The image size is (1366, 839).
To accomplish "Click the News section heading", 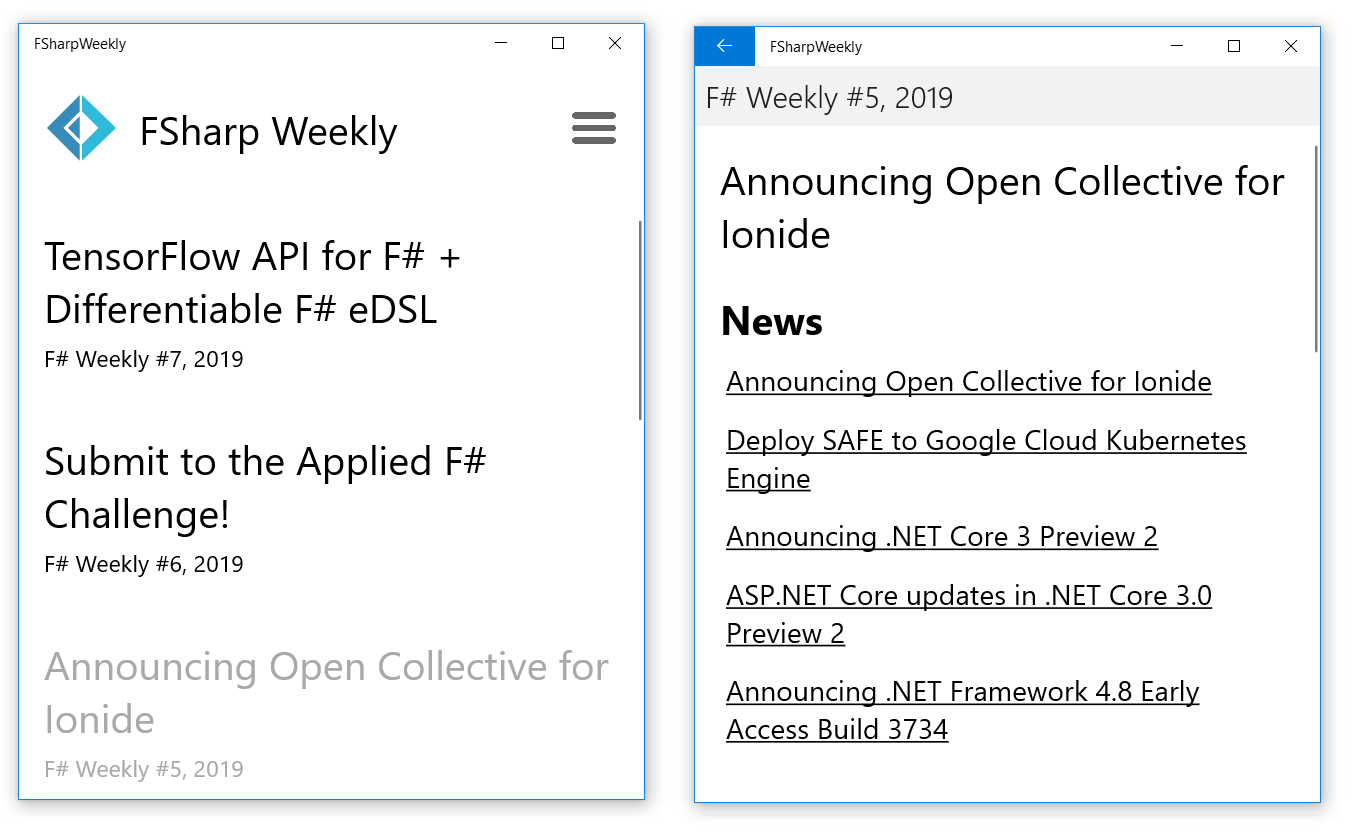I will (772, 321).
